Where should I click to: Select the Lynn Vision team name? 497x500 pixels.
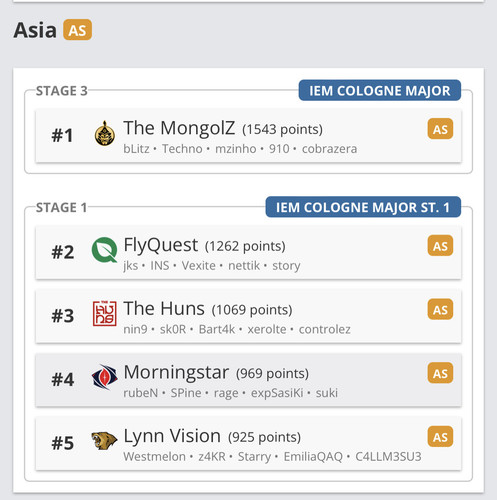tap(172, 436)
